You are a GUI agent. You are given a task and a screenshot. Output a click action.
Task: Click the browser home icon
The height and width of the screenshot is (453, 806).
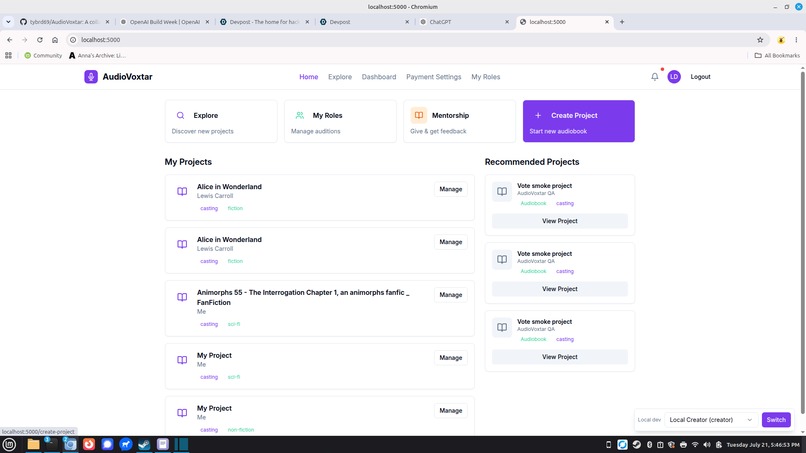point(55,40)
